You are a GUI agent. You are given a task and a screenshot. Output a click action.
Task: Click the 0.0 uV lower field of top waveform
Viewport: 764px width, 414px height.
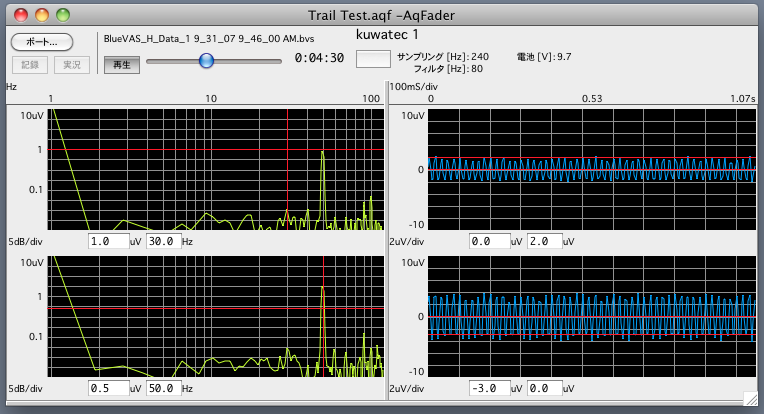(490, 241)
